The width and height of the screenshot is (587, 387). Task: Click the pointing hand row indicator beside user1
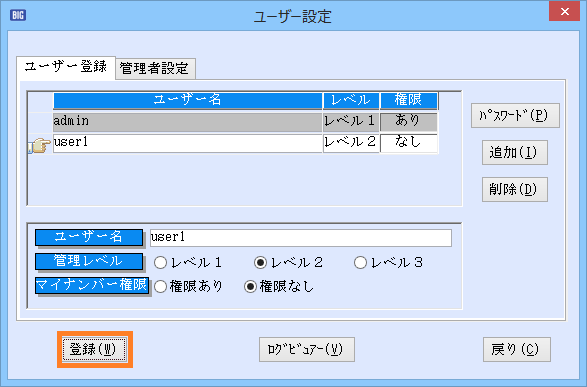40,145
